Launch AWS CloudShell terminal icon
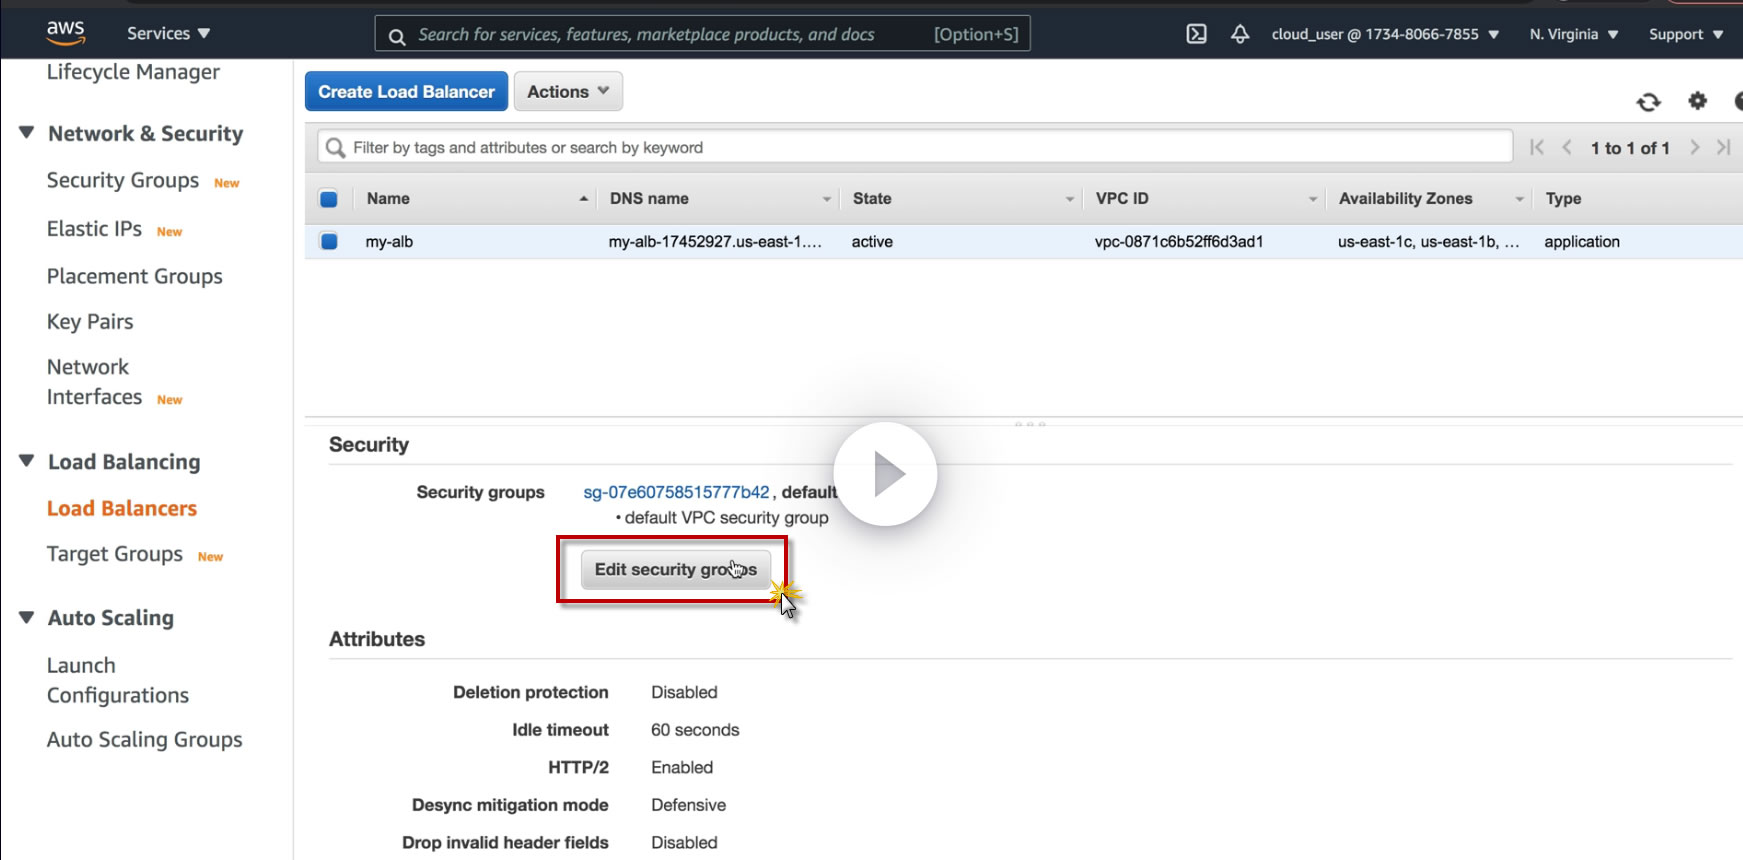 1196,34
